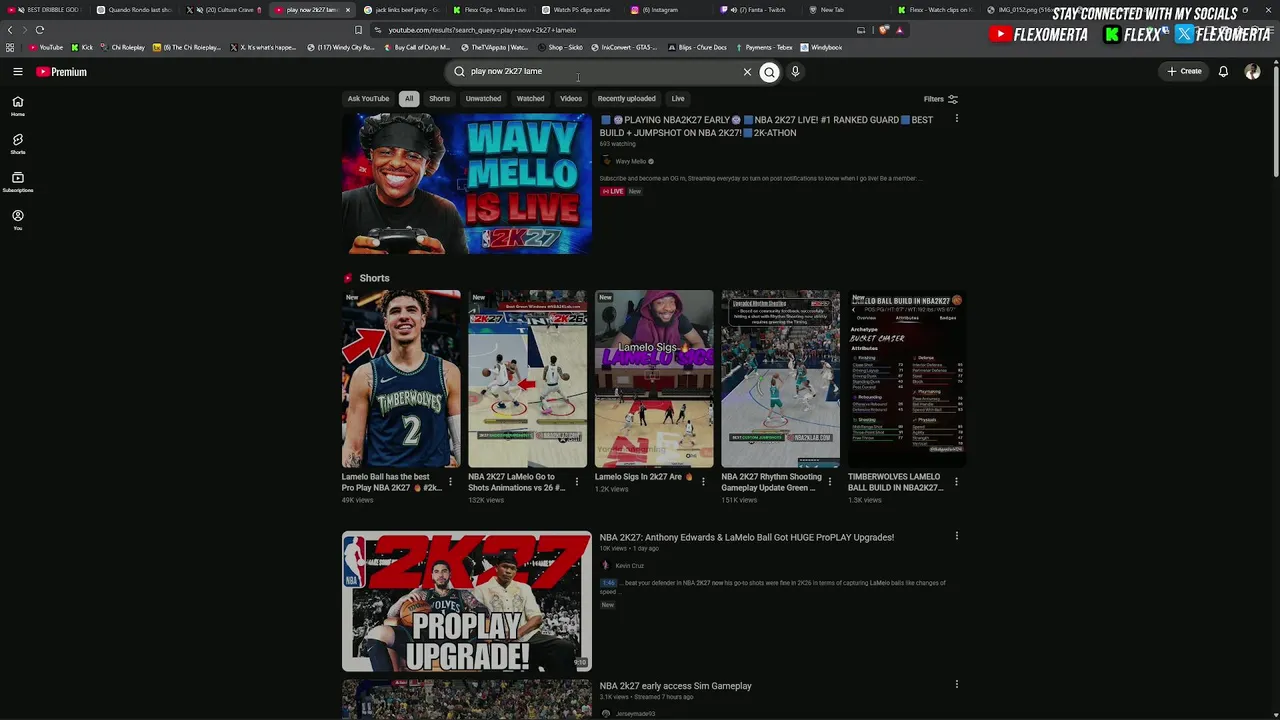The height and width of the screenshot is (720, 1280).
Task: Bookmark this page from the address bar
Action: 358,30
